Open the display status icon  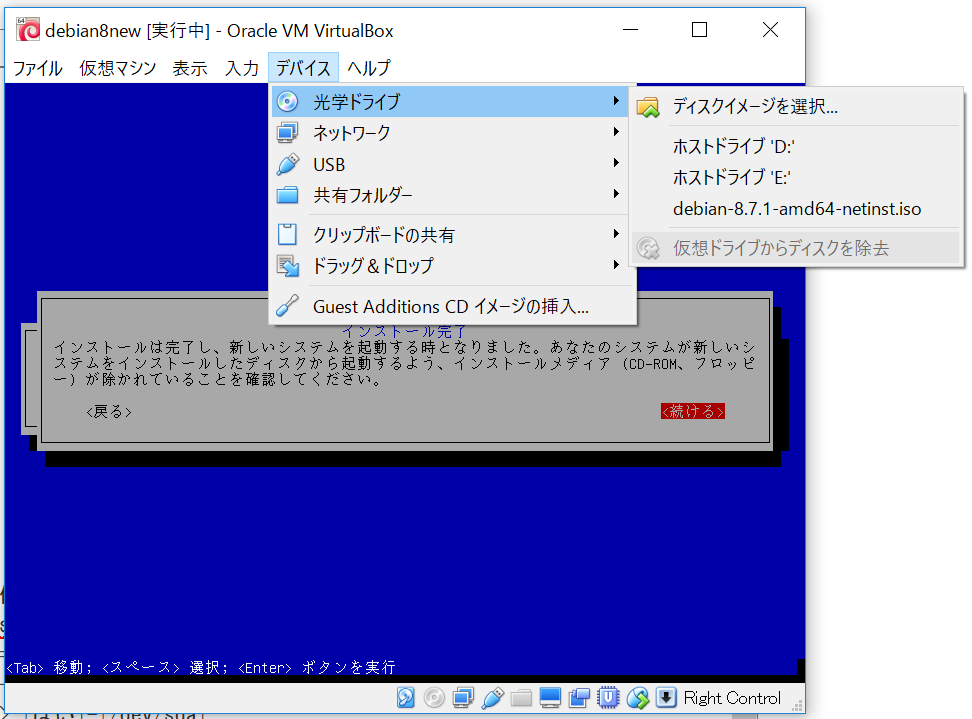[x=549, y=697]
